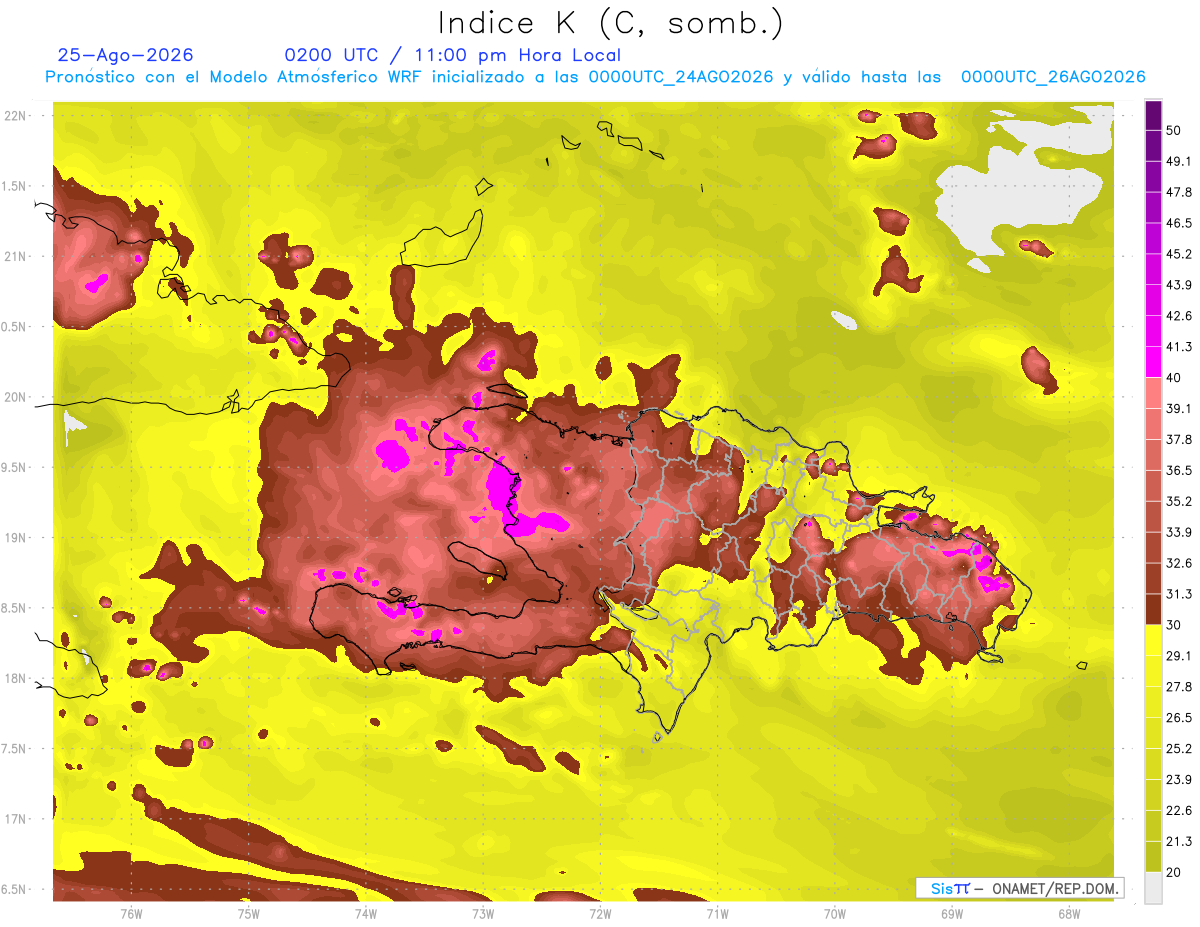
Task: Click the colorbar value "37.8"
Action: 1179,439
